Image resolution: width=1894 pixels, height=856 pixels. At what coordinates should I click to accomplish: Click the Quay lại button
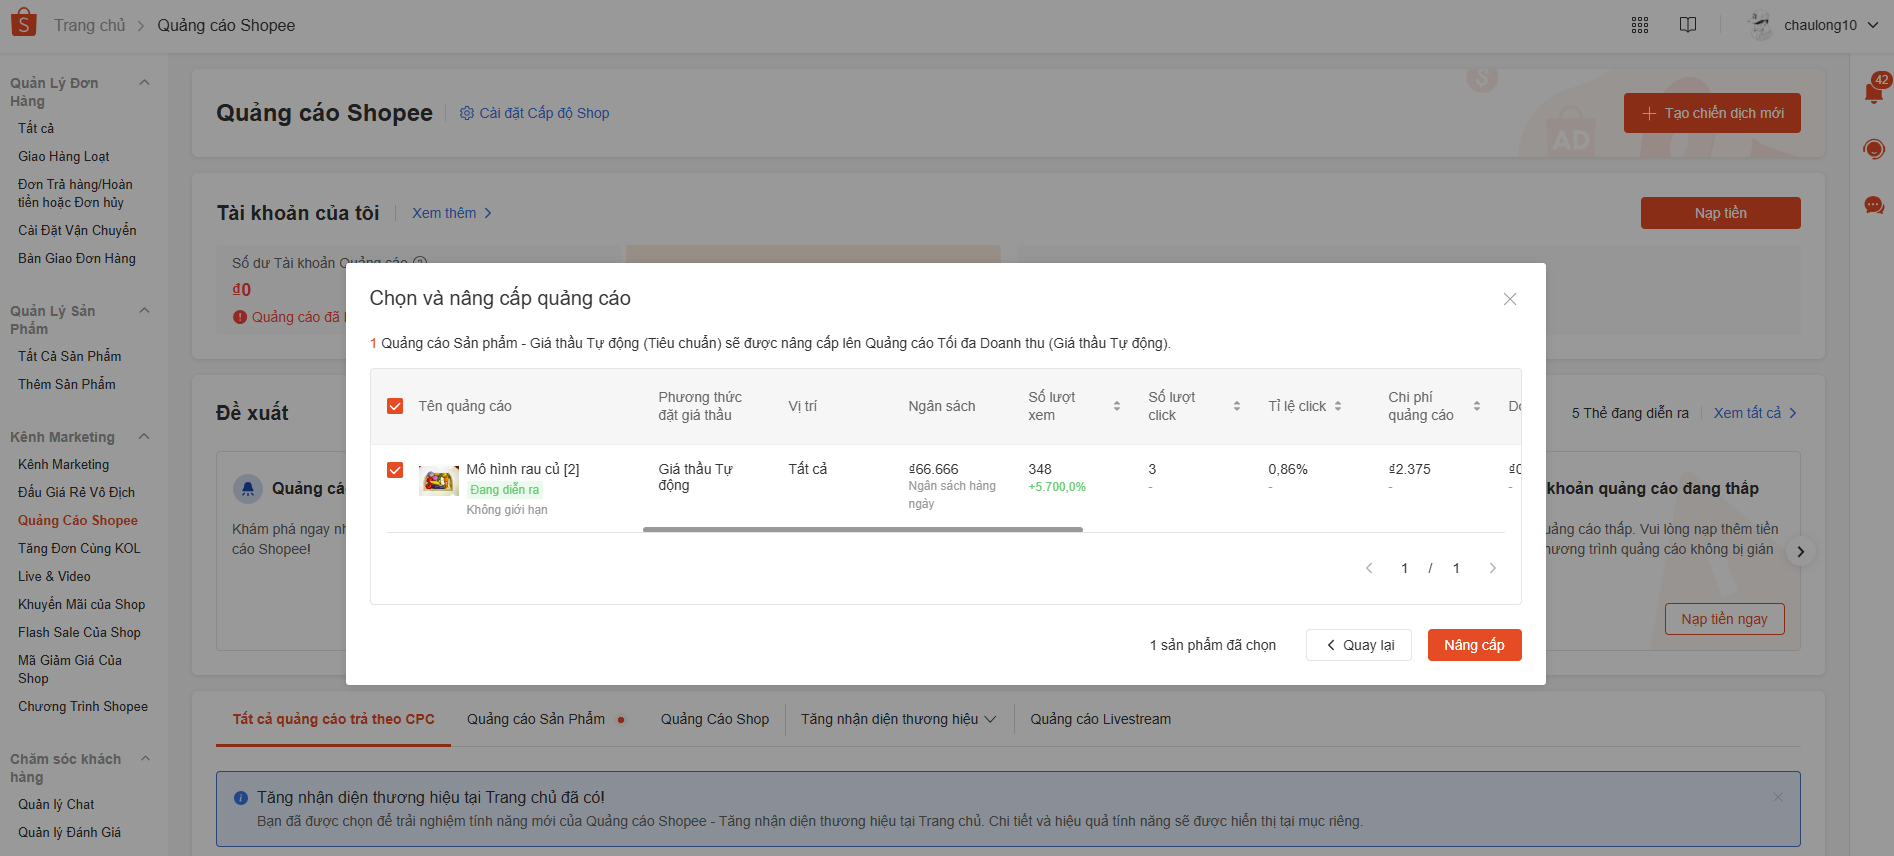point(1359,645)
